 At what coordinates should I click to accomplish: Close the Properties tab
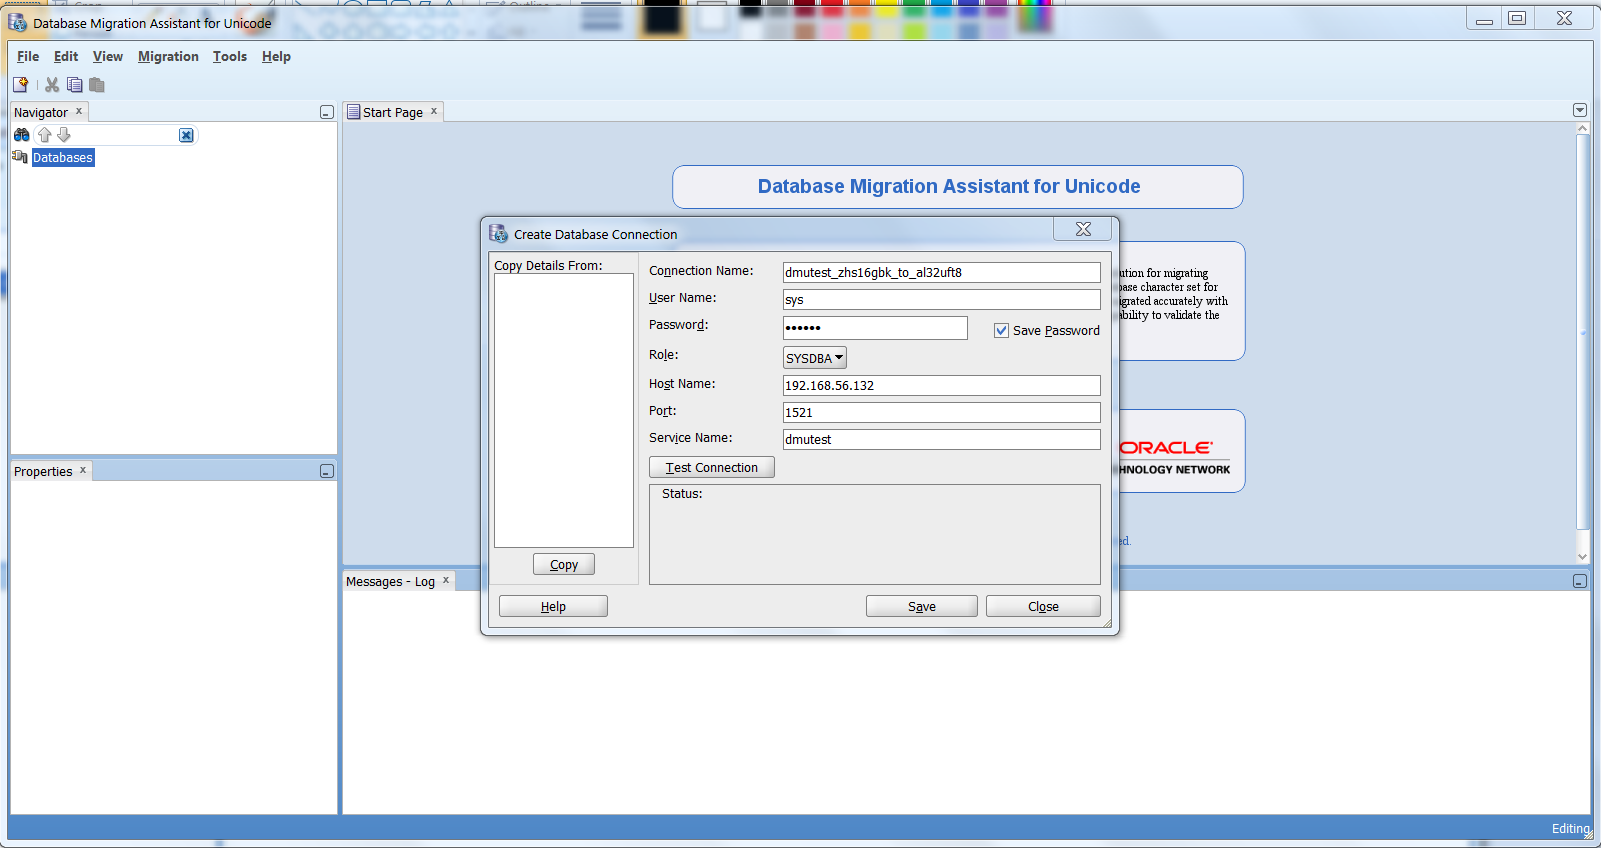(83, 470)
